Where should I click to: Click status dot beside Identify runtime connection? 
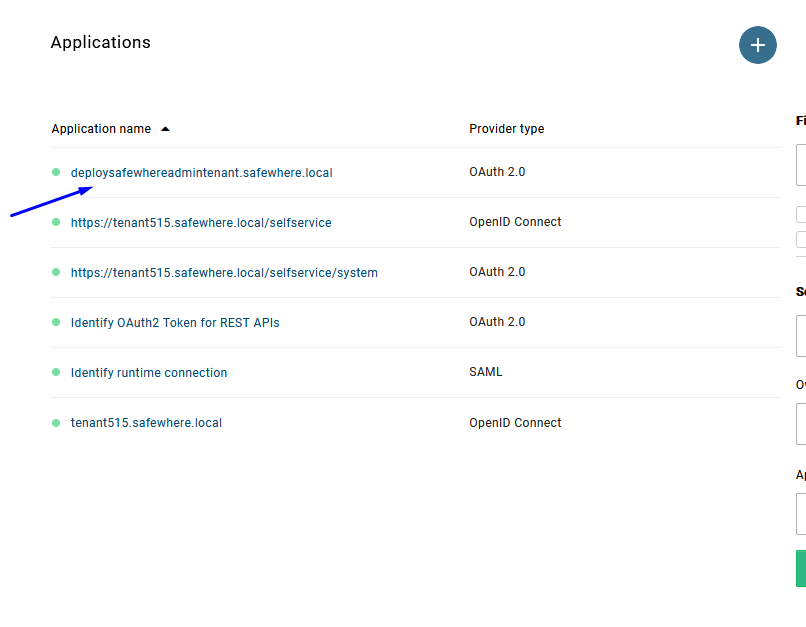pyautogui.click(x=56, y=372)
